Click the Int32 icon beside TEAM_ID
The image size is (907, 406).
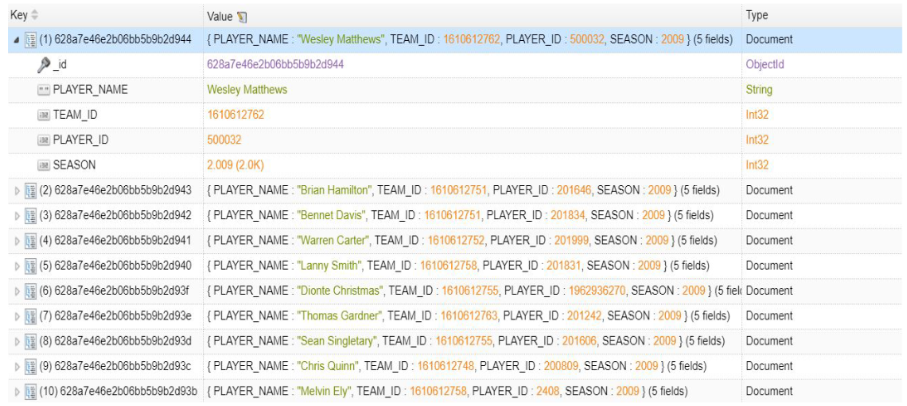[43, 115]
